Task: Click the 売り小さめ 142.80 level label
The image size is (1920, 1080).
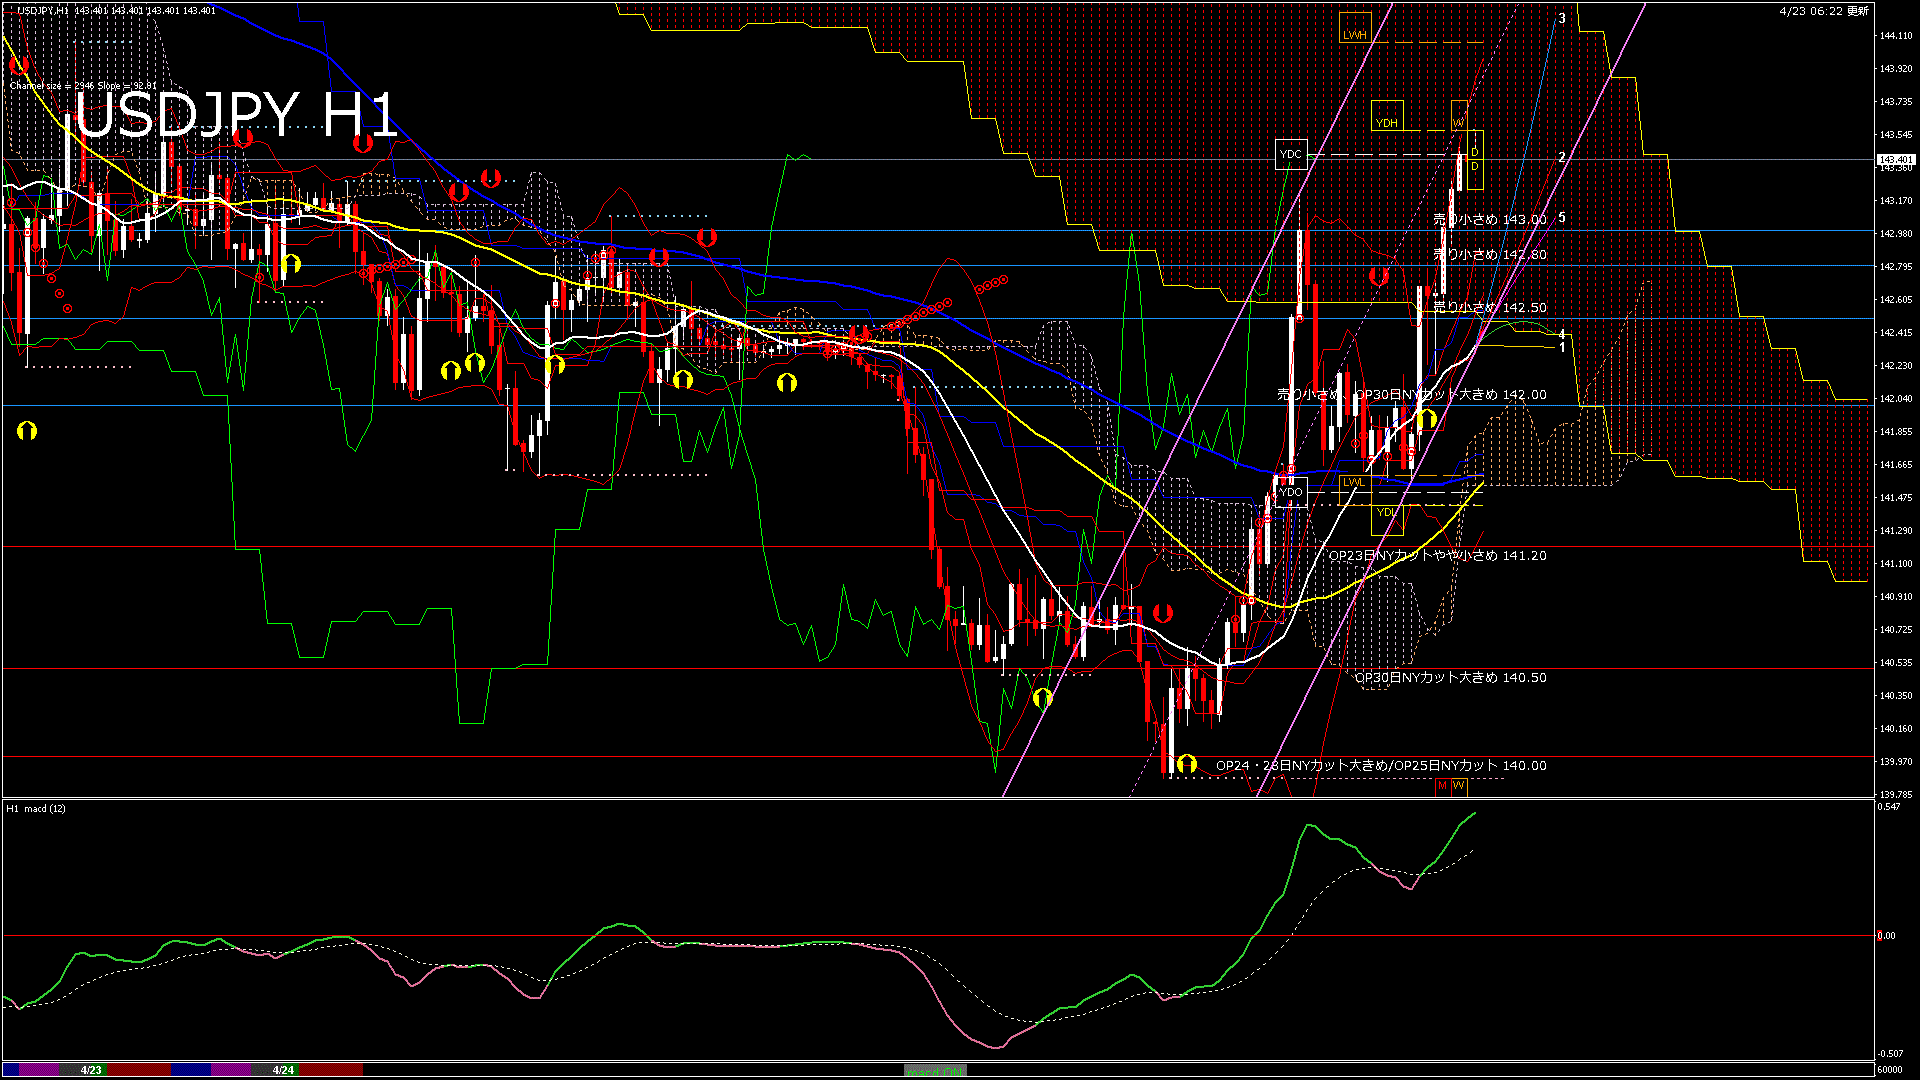Action: pos(1489,255)
